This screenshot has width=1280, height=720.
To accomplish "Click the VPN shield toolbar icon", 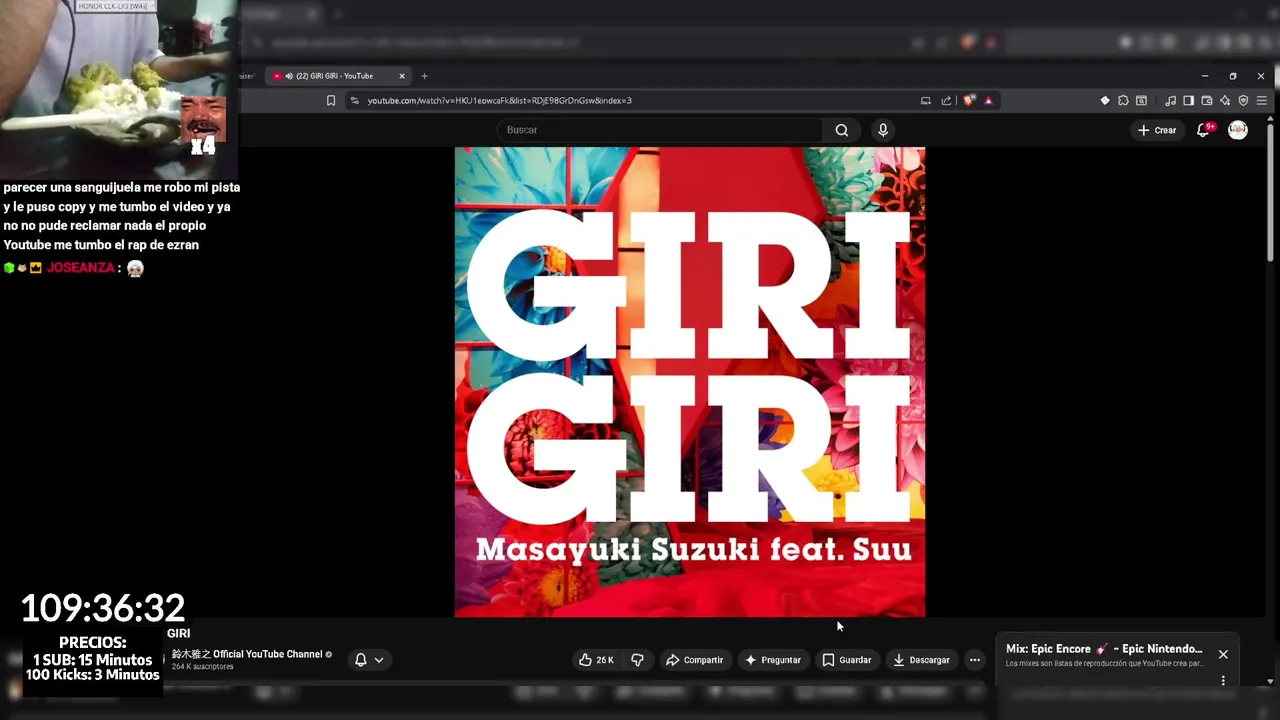I will [x=1243, y=100].
